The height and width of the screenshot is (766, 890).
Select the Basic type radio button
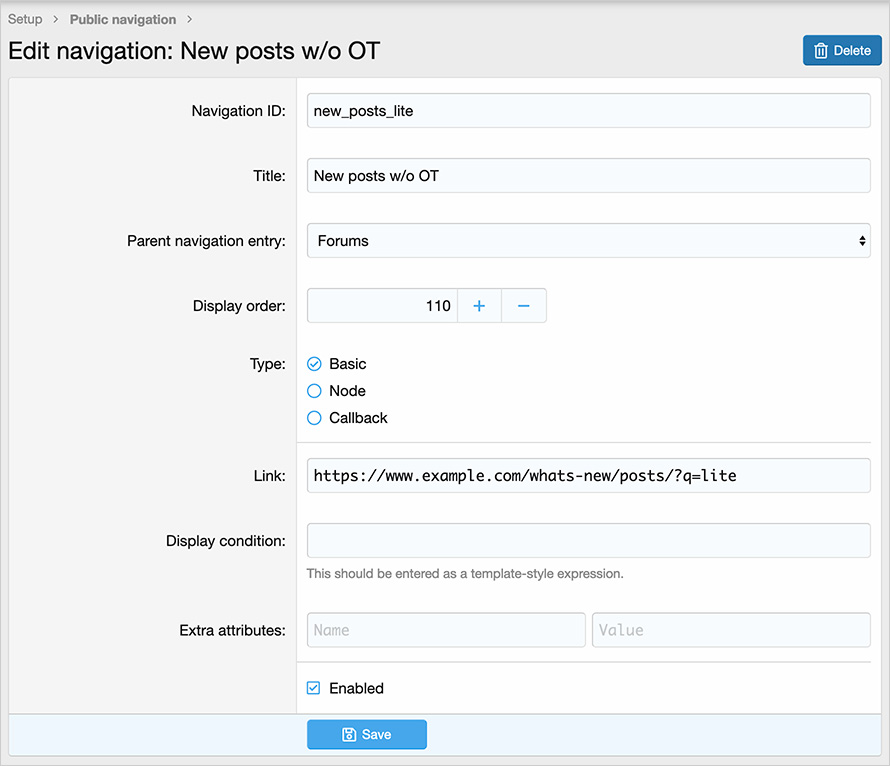[x=314, y=364]
